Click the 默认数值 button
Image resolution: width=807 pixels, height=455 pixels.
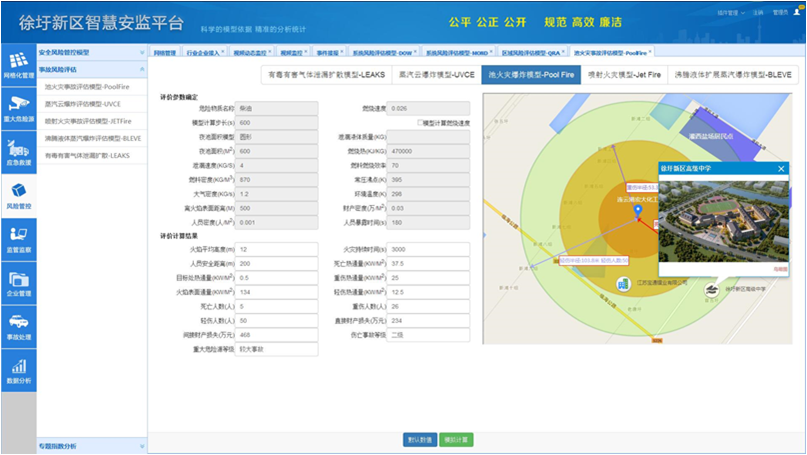420,439
